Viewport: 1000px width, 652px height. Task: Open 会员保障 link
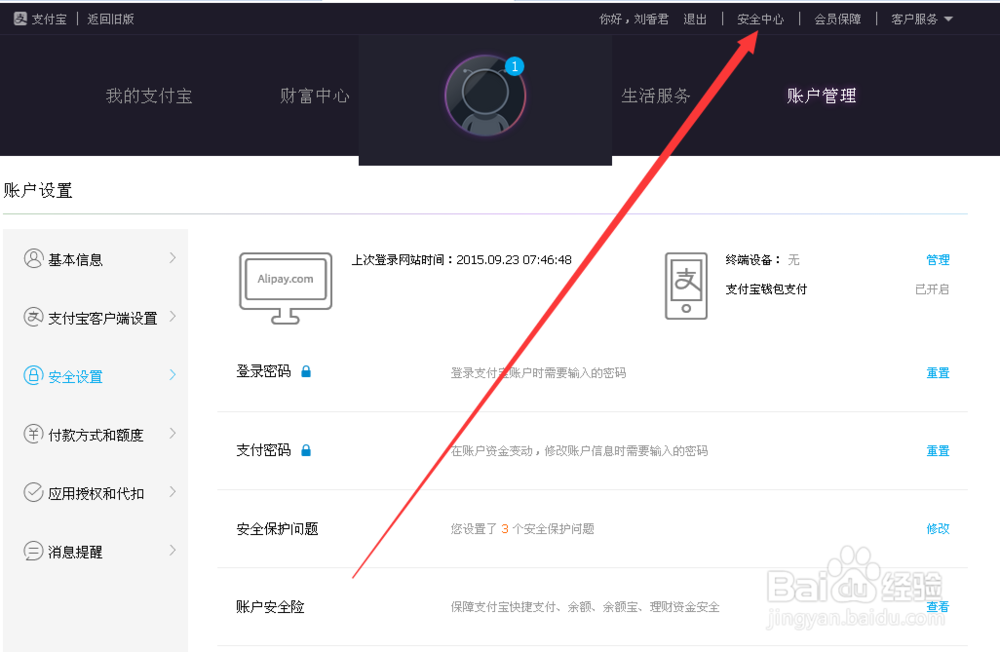837,19
